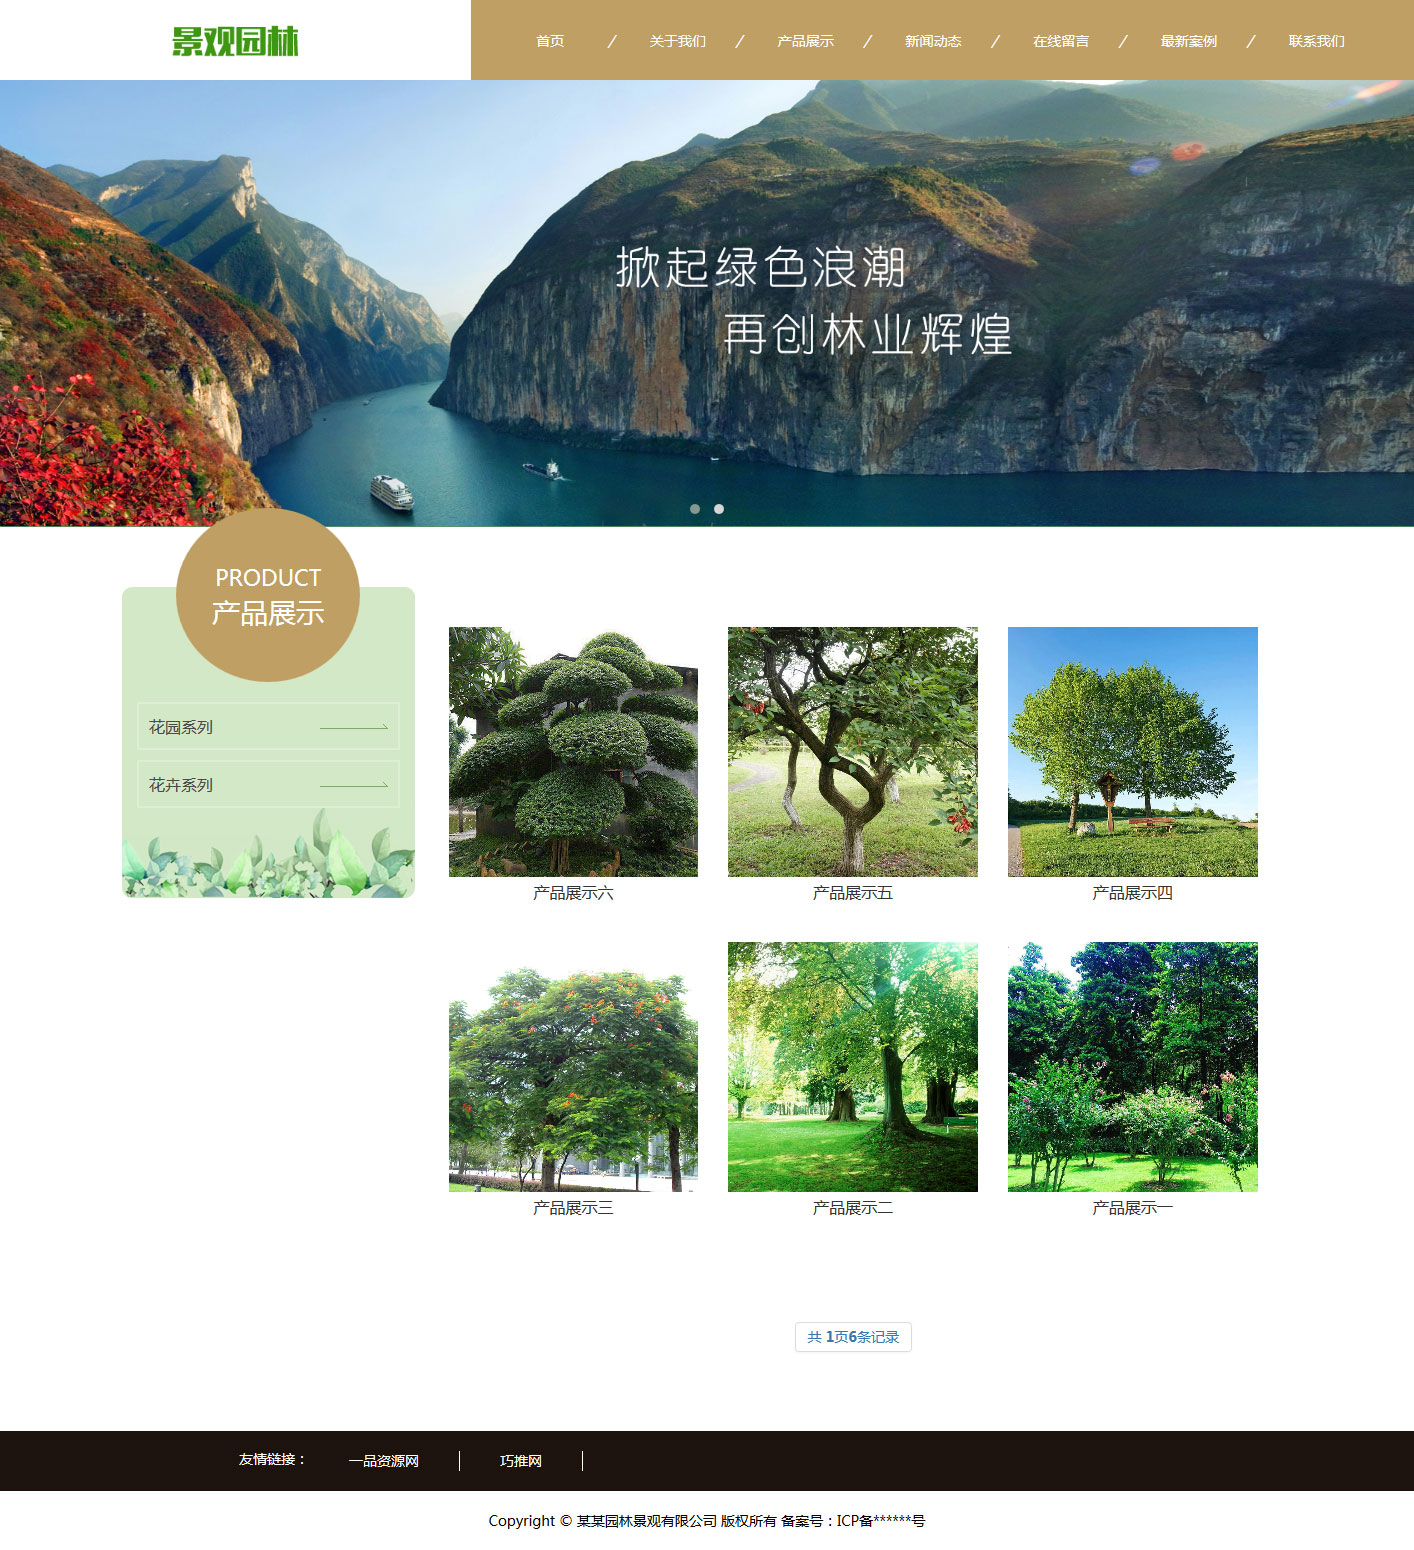The height and width of the screenshot is (1550, 1414).
Task: Switch to the first banner slide dot
Action: [x=695, y=509]
